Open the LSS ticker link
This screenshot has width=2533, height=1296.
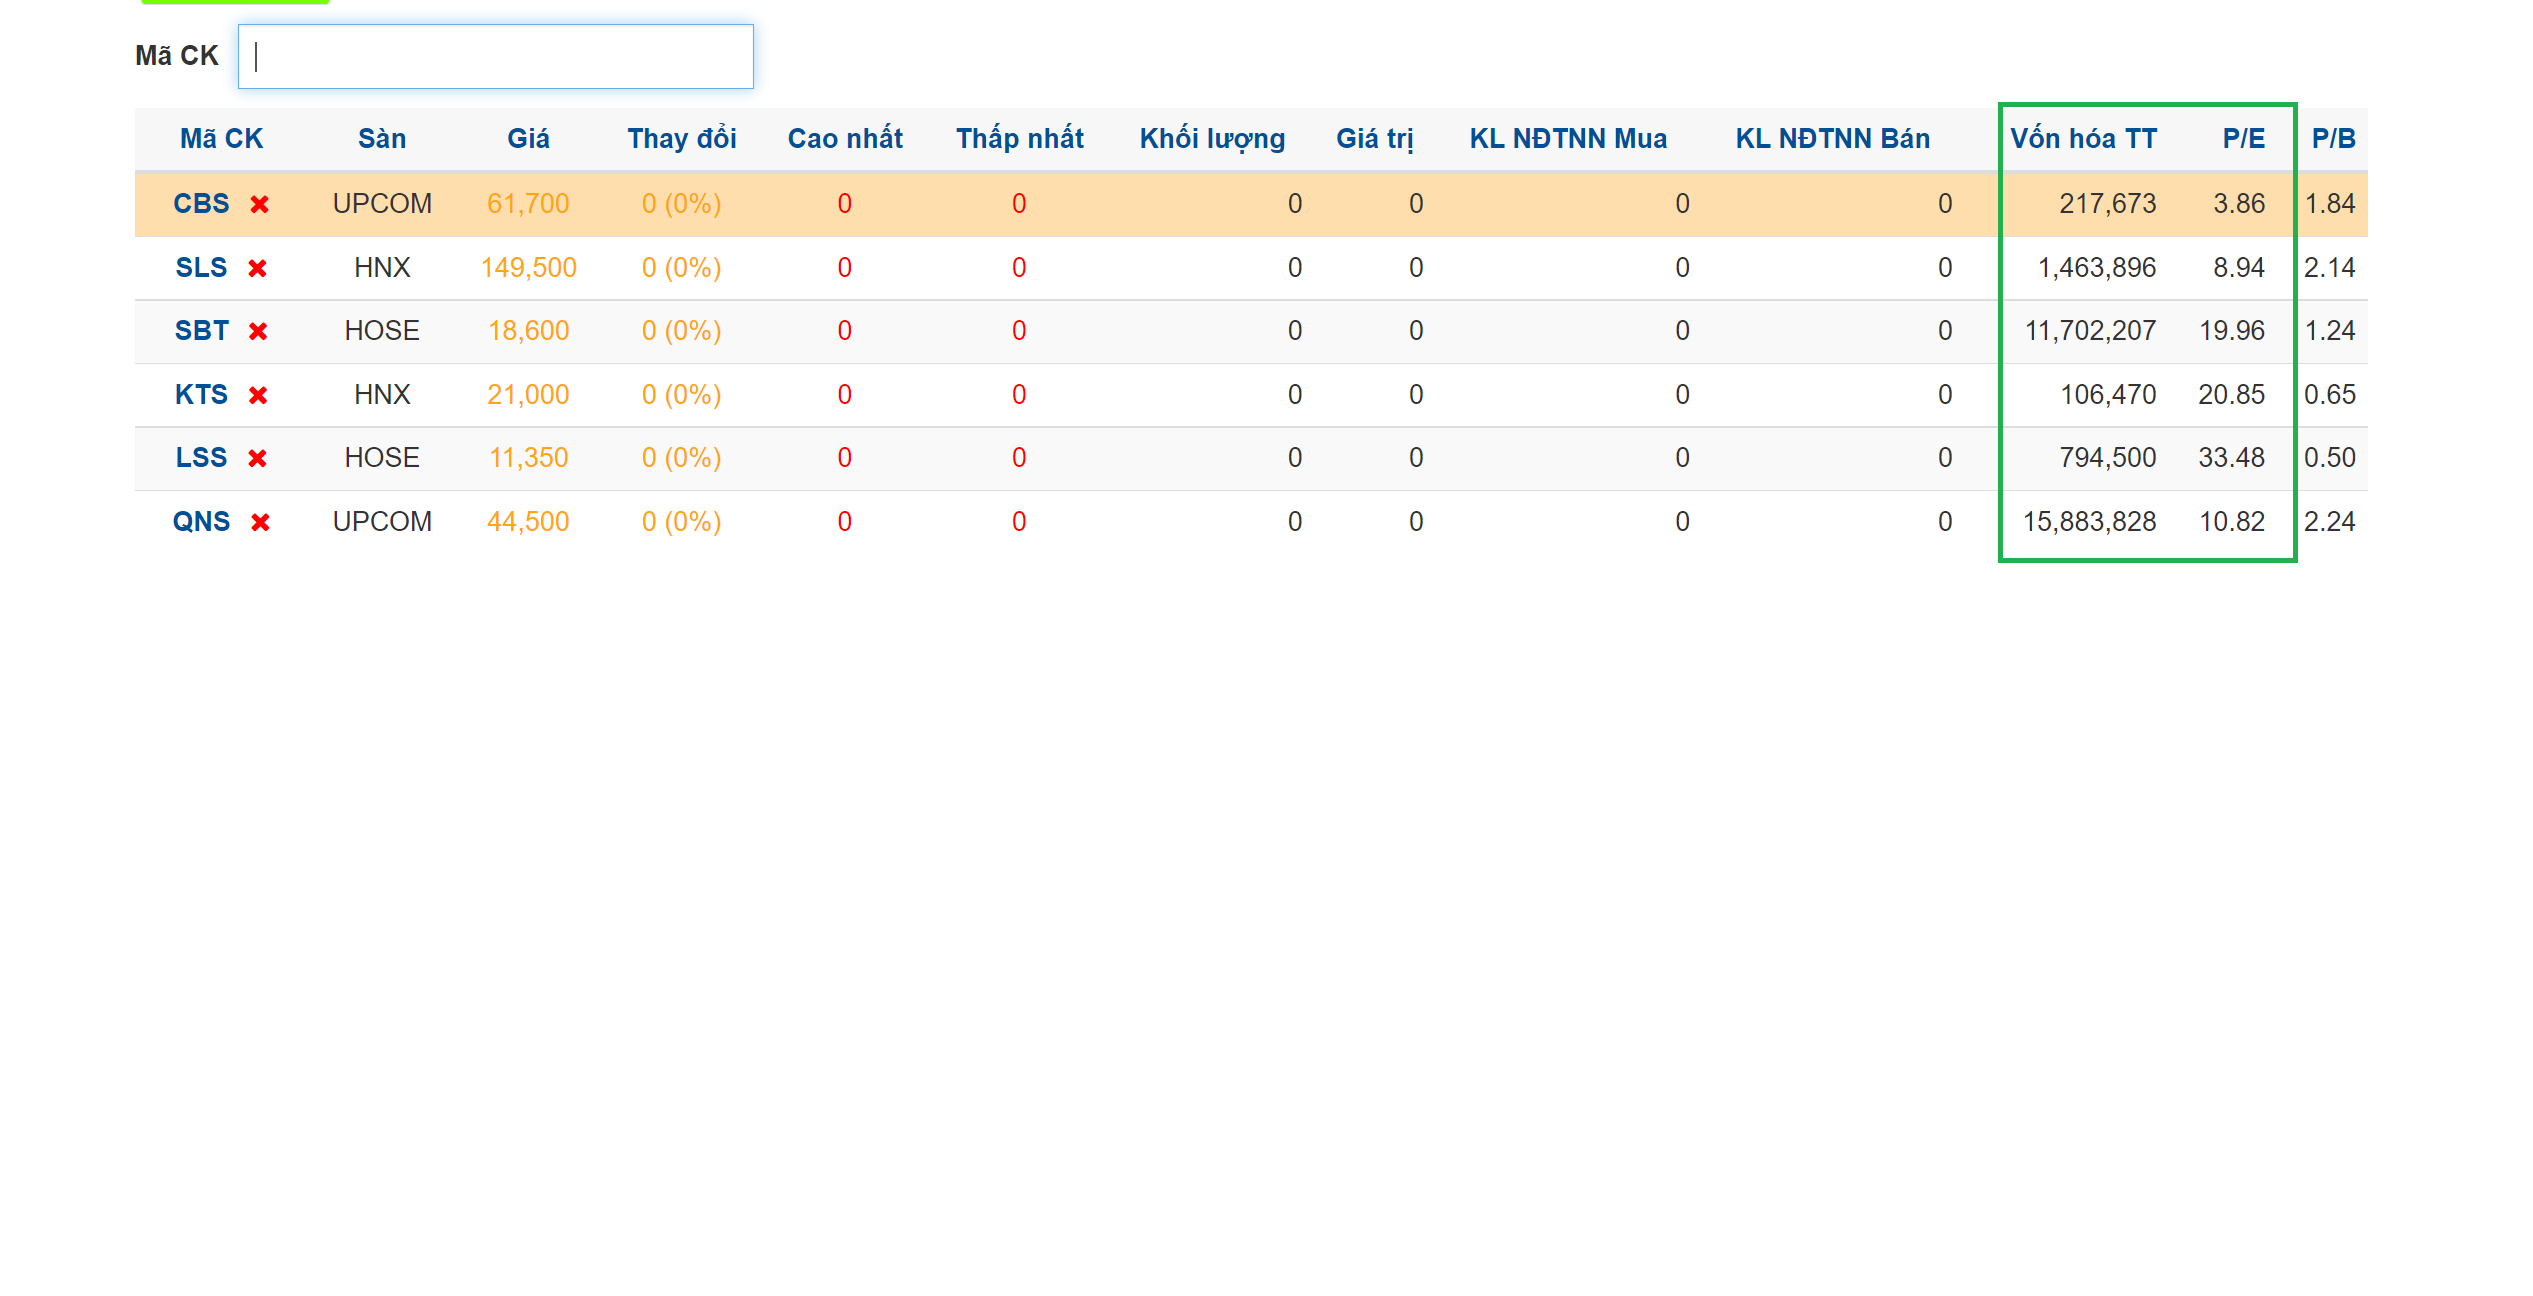click(201, 458)
